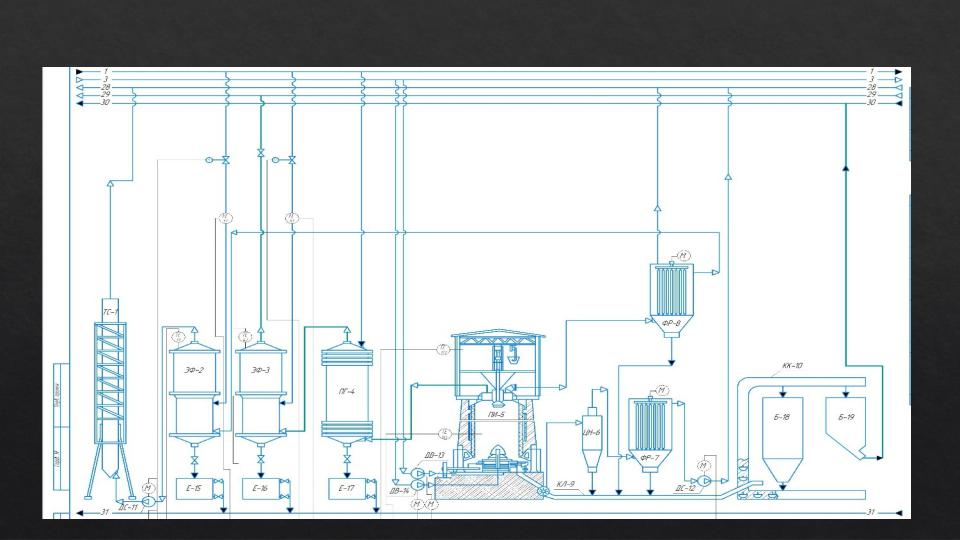The image size is (960, 540).
Task: Select the Б-19 bunker label
Action: 846,417
